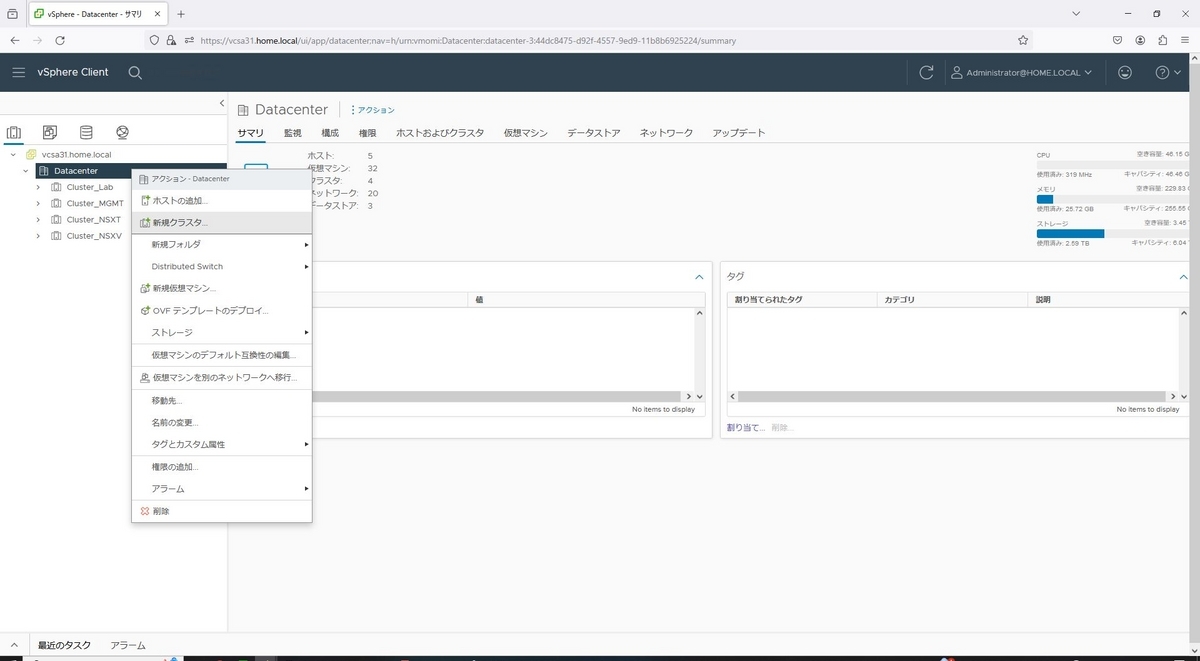Open the help question mark menu
Image resolution: width=1200 pixels, height=661 pixels.
pyautogui.click(x=1167, y=72)
